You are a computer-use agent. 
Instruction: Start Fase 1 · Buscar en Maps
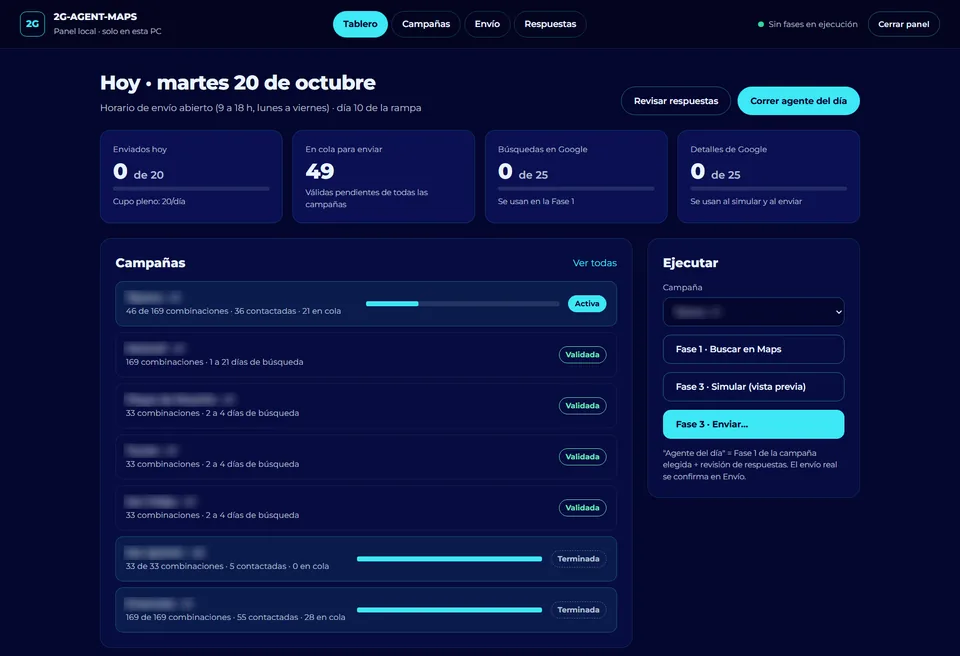pyautogui.click(x=754, y=349)
